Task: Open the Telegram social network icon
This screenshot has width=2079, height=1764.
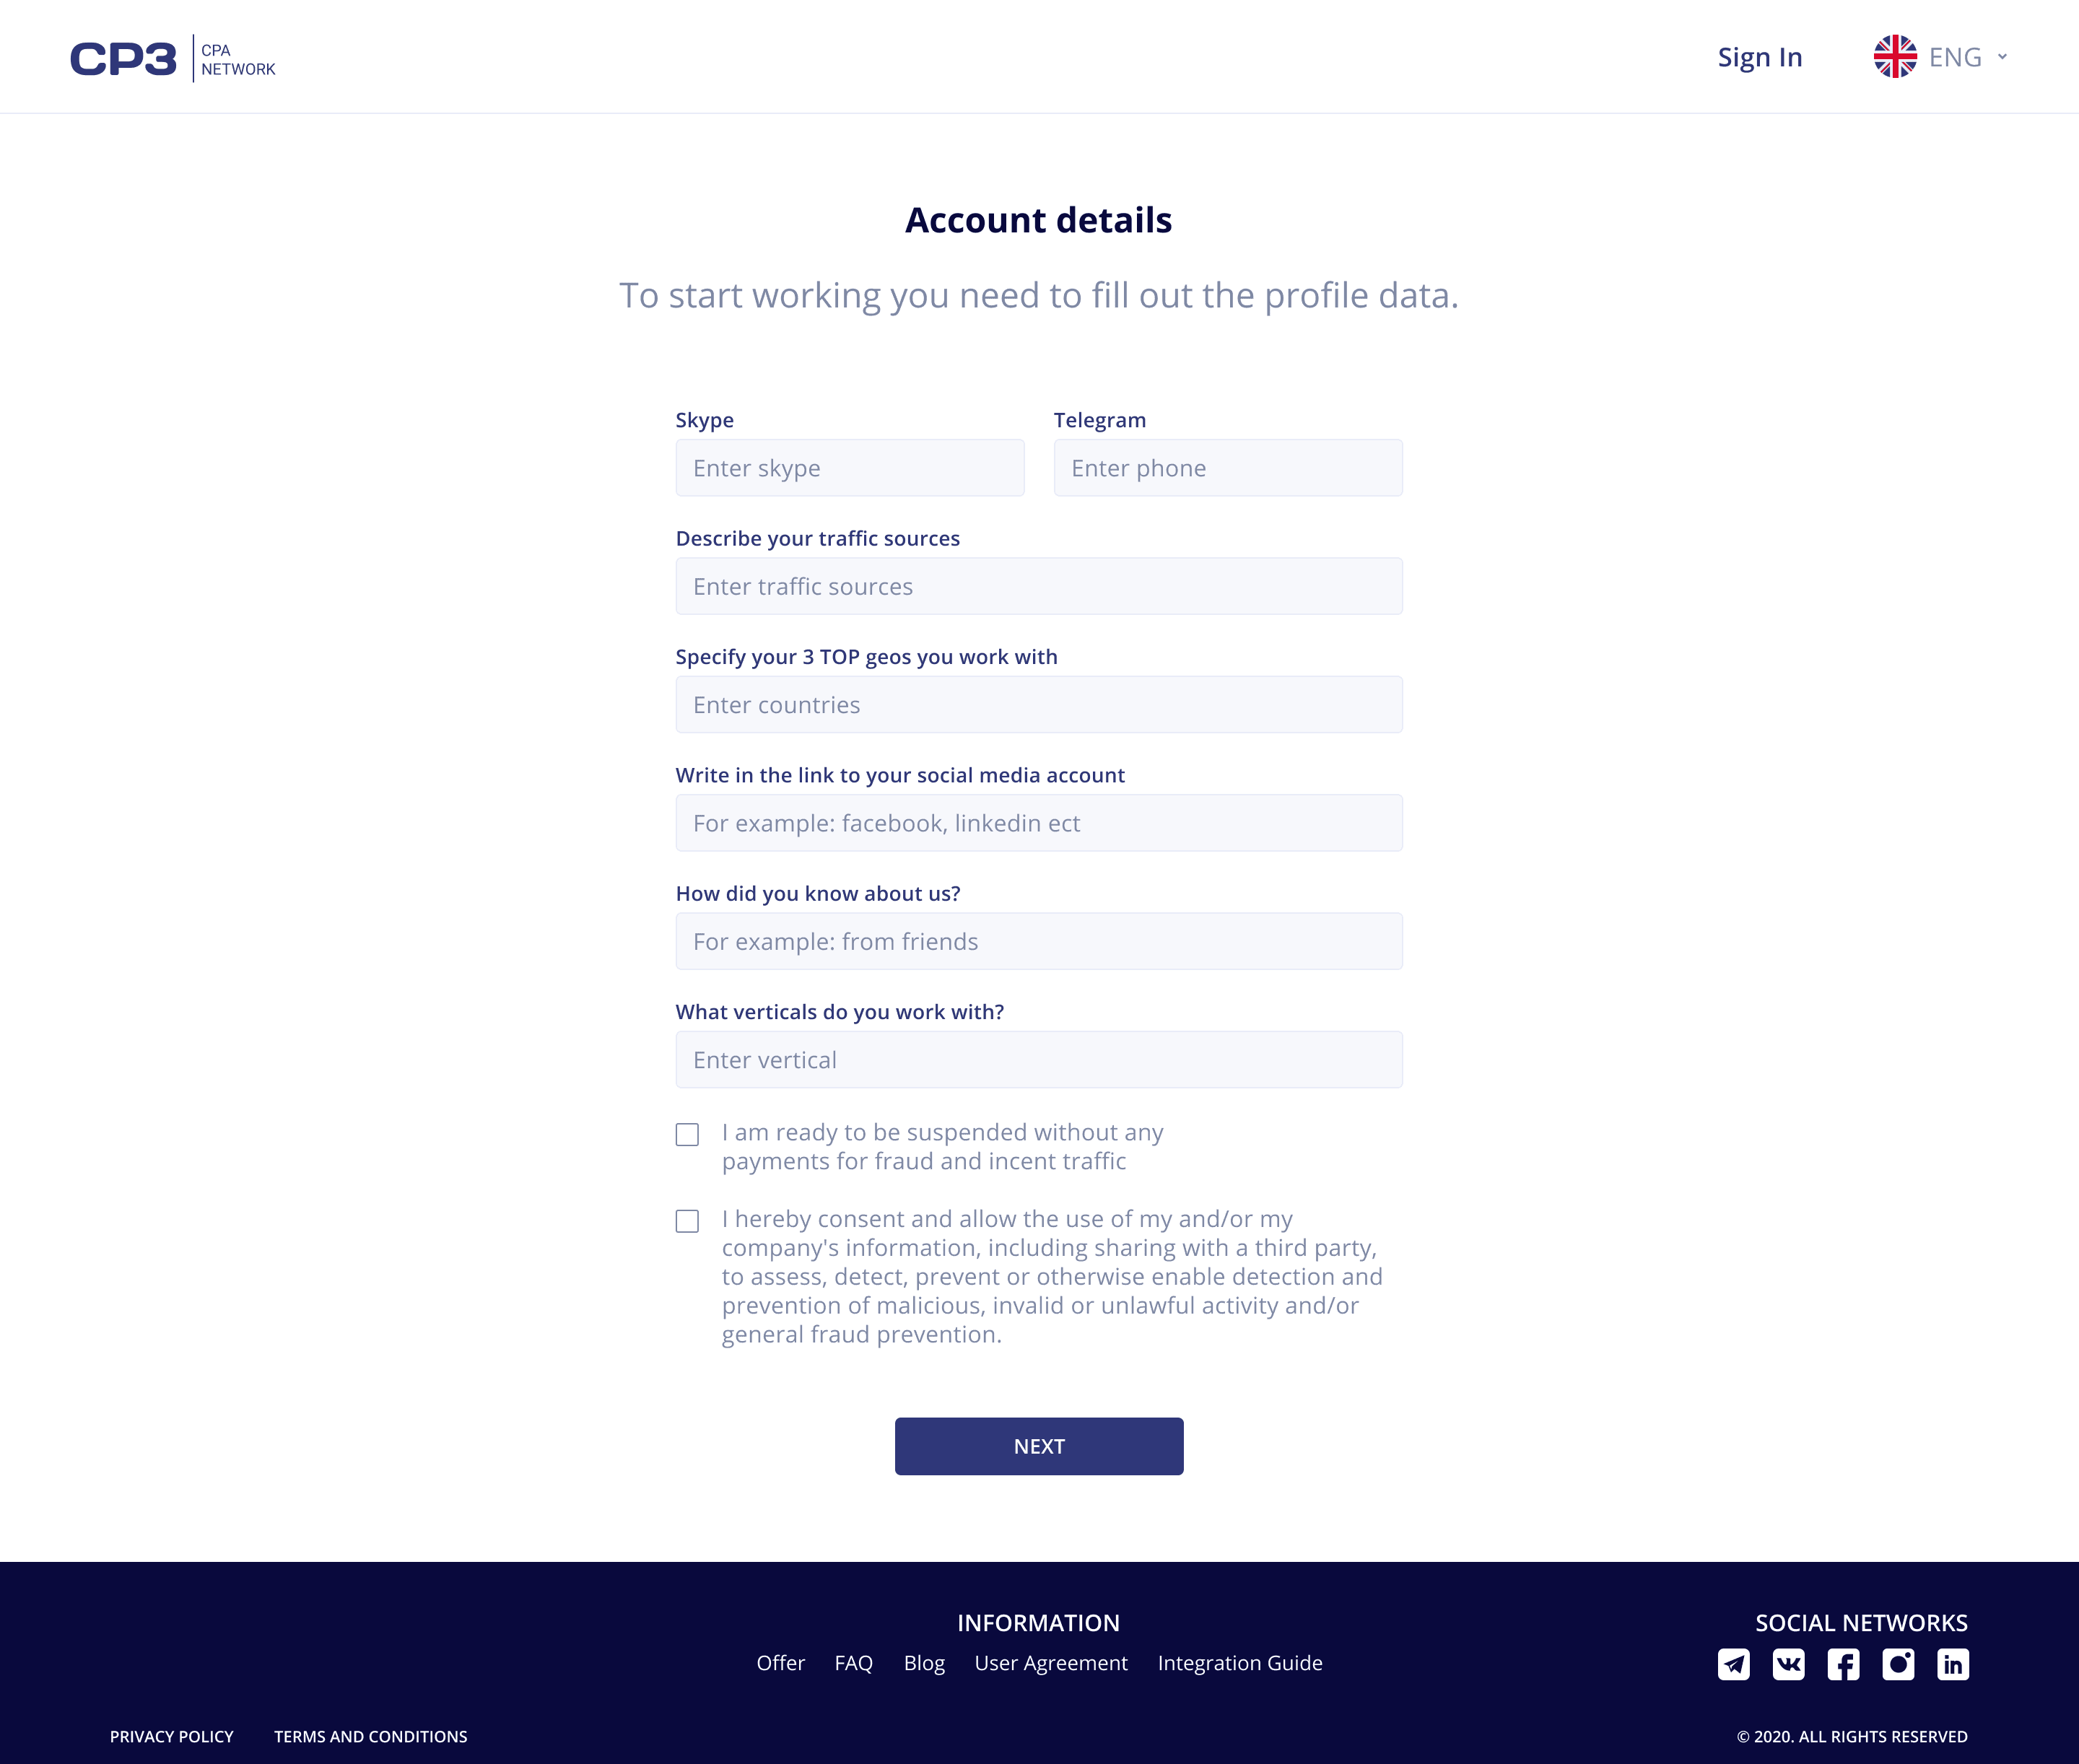Action: pos(1733,1664)
